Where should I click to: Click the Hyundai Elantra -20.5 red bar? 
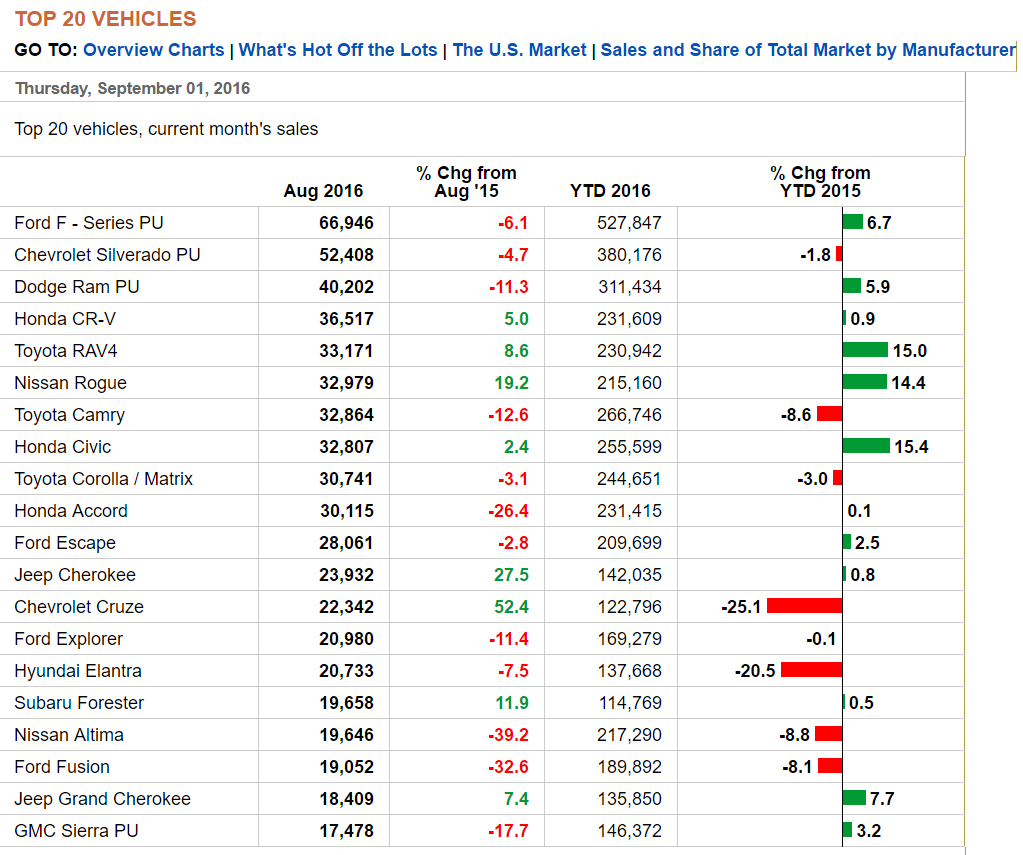[x=812, y=670]
